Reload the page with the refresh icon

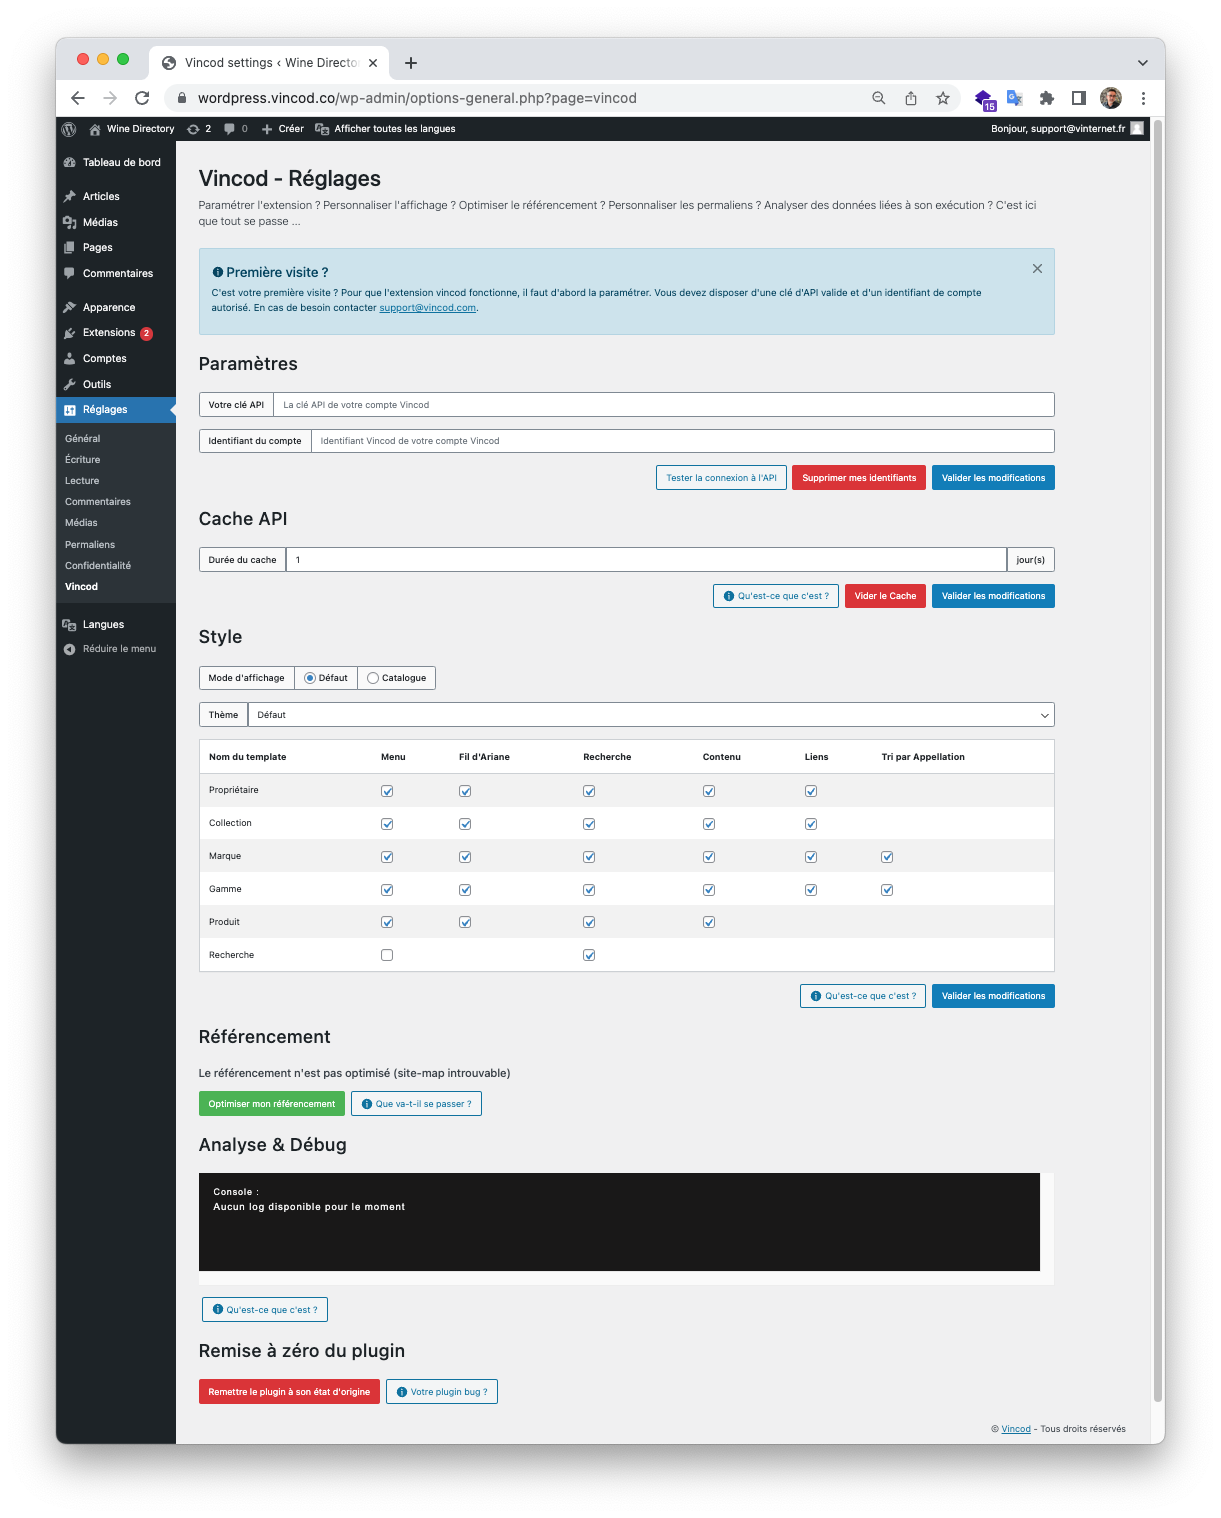click(142, 98)
